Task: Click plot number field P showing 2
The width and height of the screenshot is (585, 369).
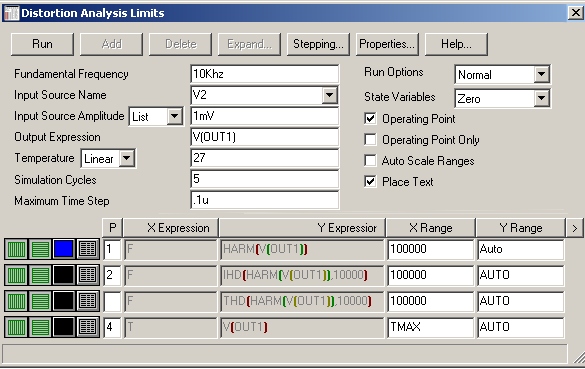Action: [x=112, y=275]
